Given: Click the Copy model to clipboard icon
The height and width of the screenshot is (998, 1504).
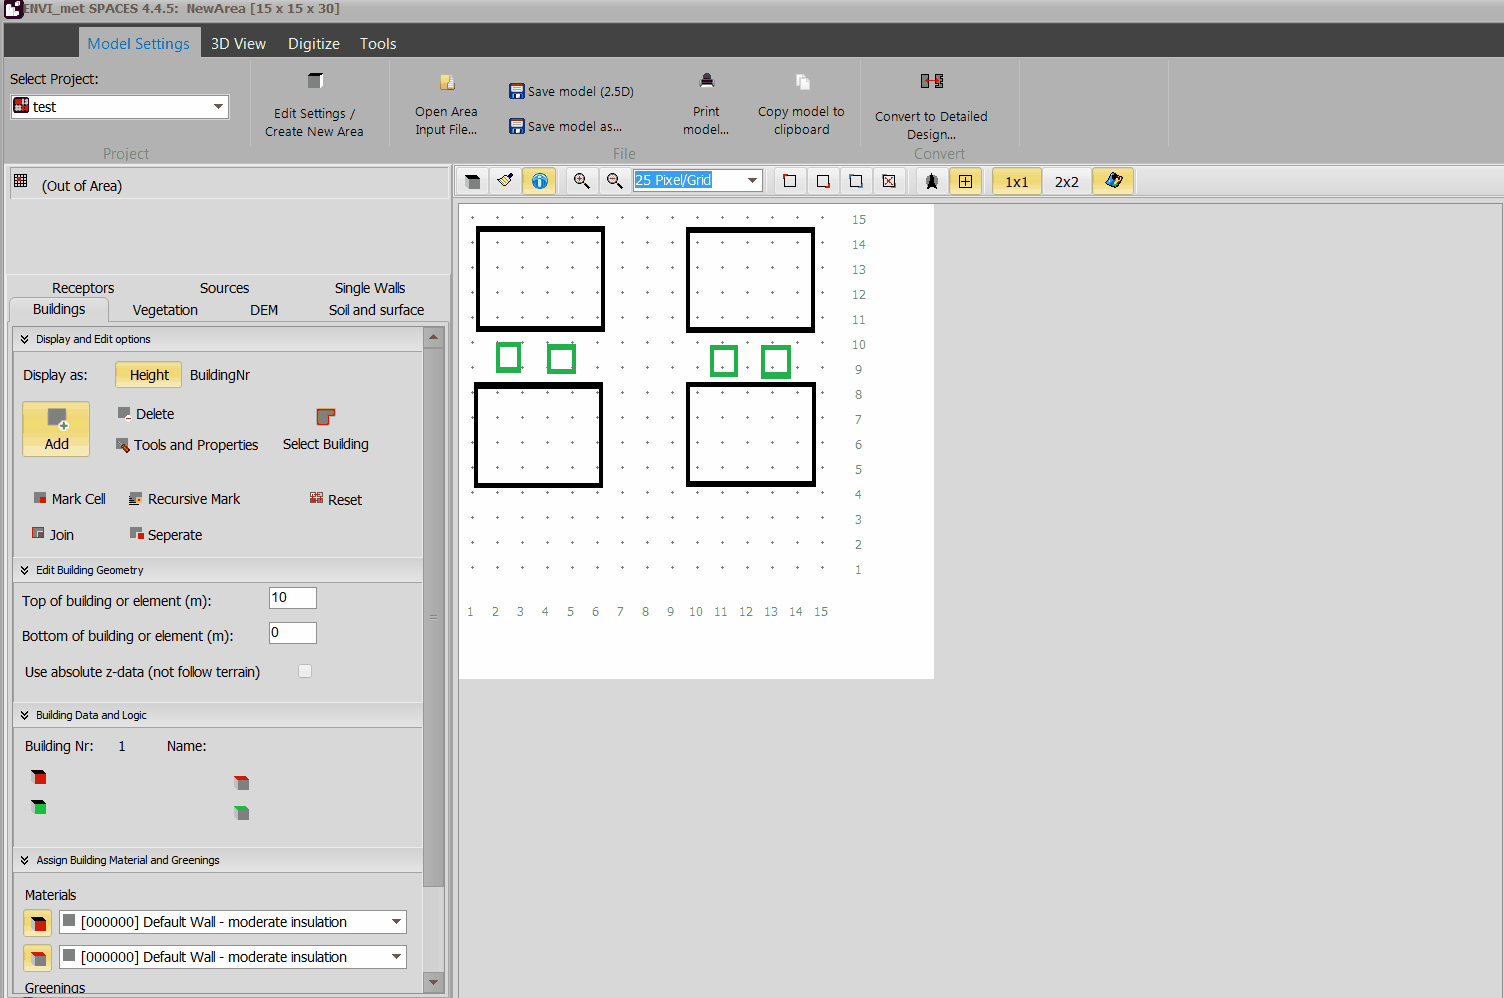Looking at the screenshot, I should [x=802, y=82].
